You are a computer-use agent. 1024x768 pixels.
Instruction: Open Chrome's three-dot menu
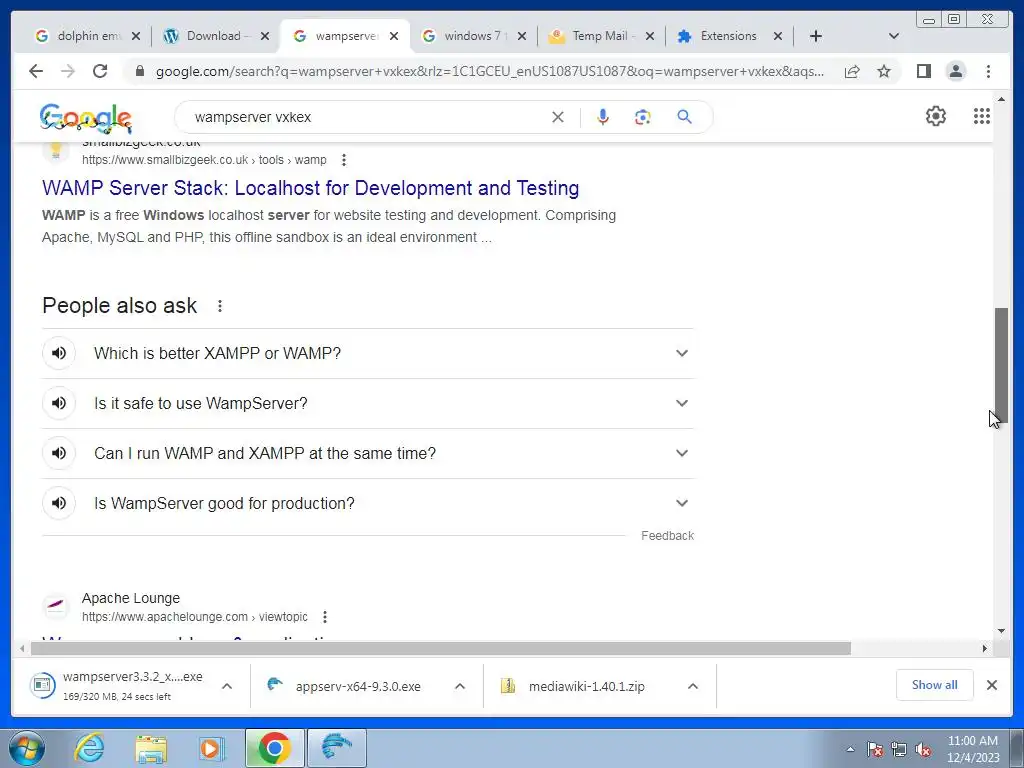pos(988,71)
